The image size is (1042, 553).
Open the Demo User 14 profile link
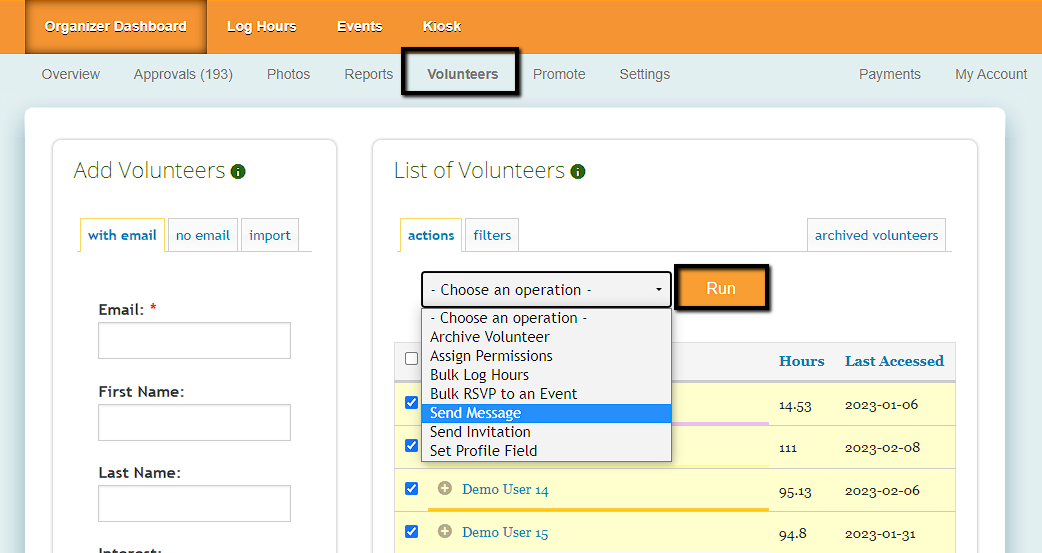(x=505, y=490)
